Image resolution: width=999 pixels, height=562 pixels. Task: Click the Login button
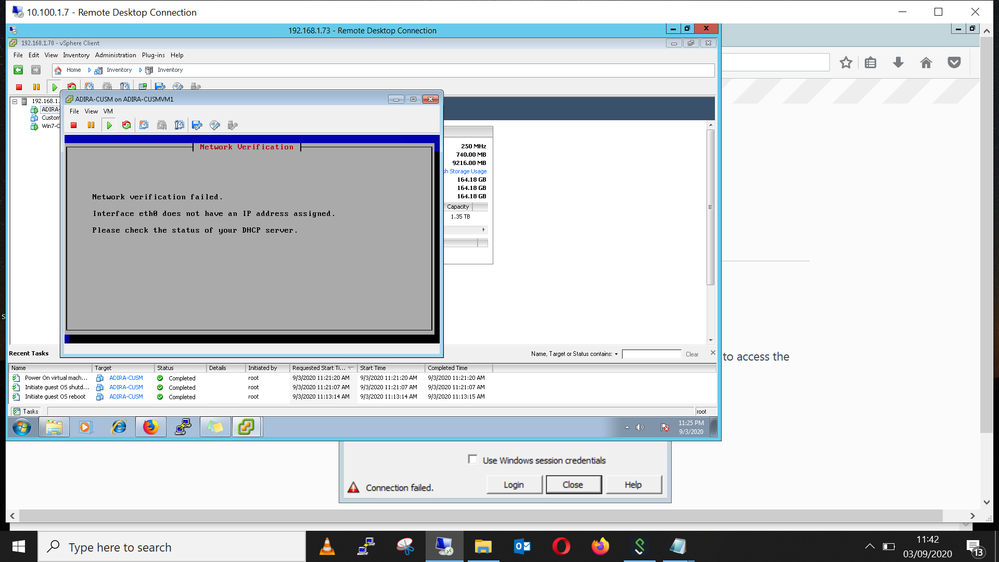pos(514,485)
